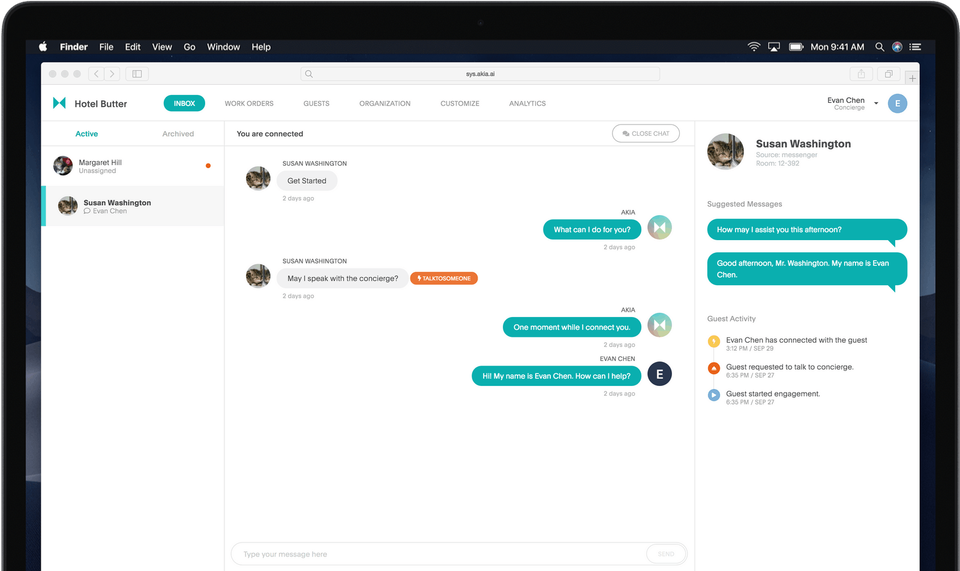Click the Hotel Butter logo icon
This screenshot has width=960, height=571.
[x=59, y=103]
